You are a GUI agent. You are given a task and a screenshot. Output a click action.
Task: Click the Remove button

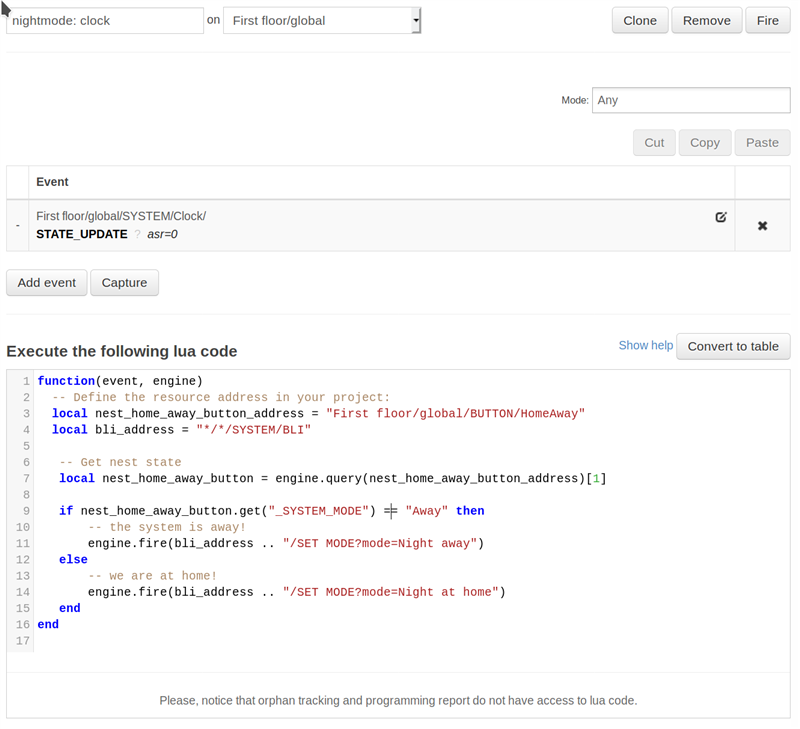706,20
